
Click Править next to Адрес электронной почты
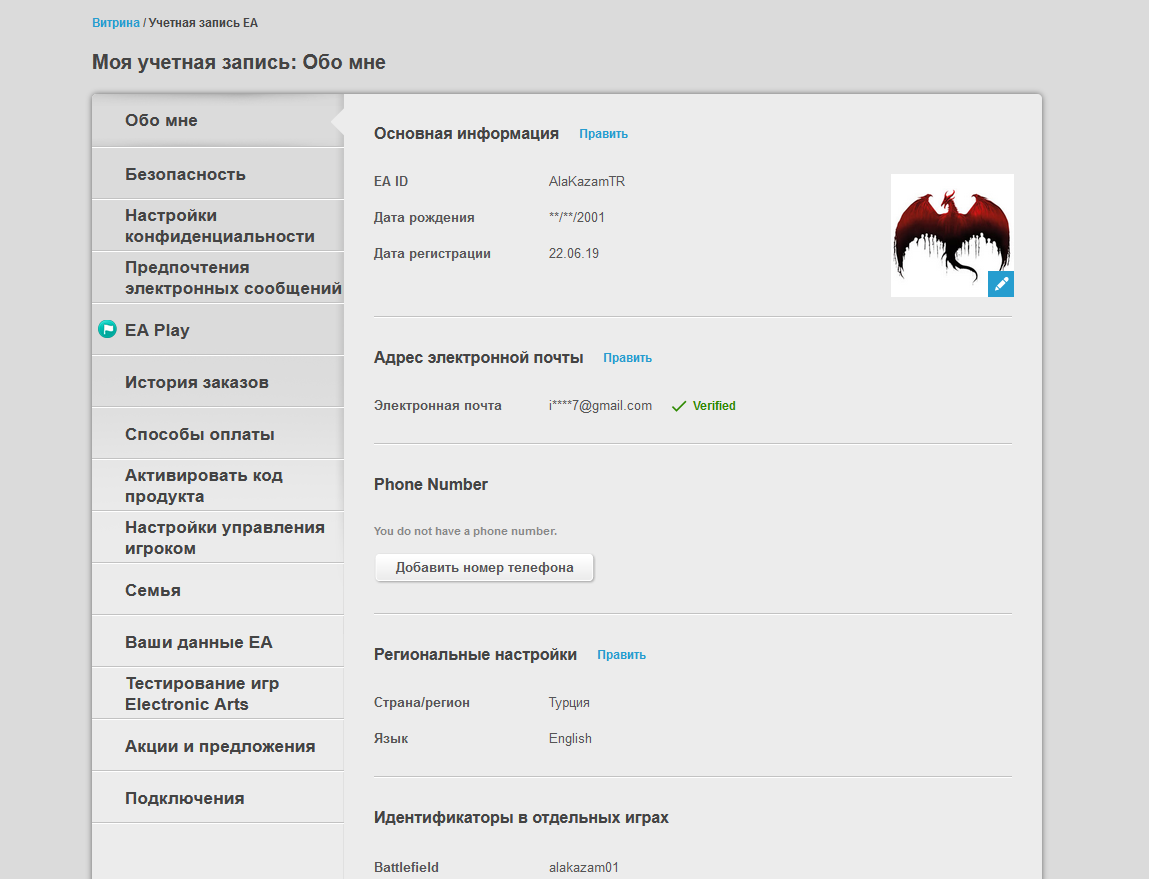pyautogui.click(x=627, y=358)
